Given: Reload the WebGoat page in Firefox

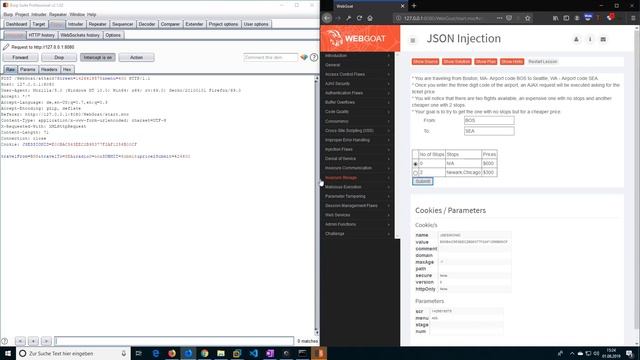Looking at the screenshot, I should tap(359, 18).
